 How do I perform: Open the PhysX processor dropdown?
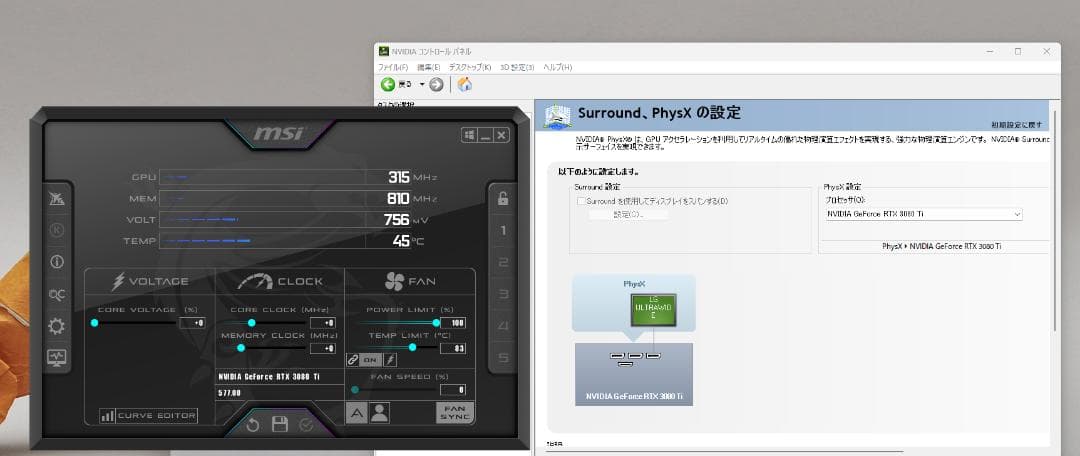click(923, 214)
